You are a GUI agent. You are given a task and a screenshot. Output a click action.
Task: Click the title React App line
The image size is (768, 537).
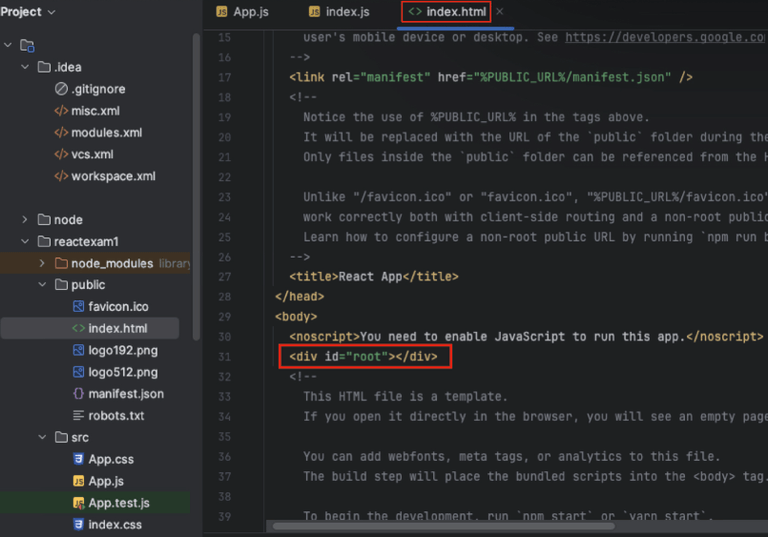374,277
